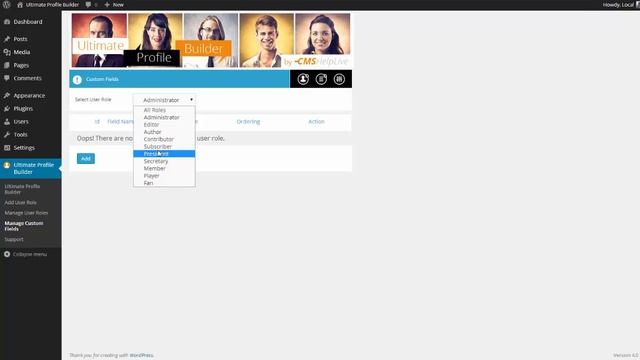
Task: Click the Ordering column header
Action: 248,122
